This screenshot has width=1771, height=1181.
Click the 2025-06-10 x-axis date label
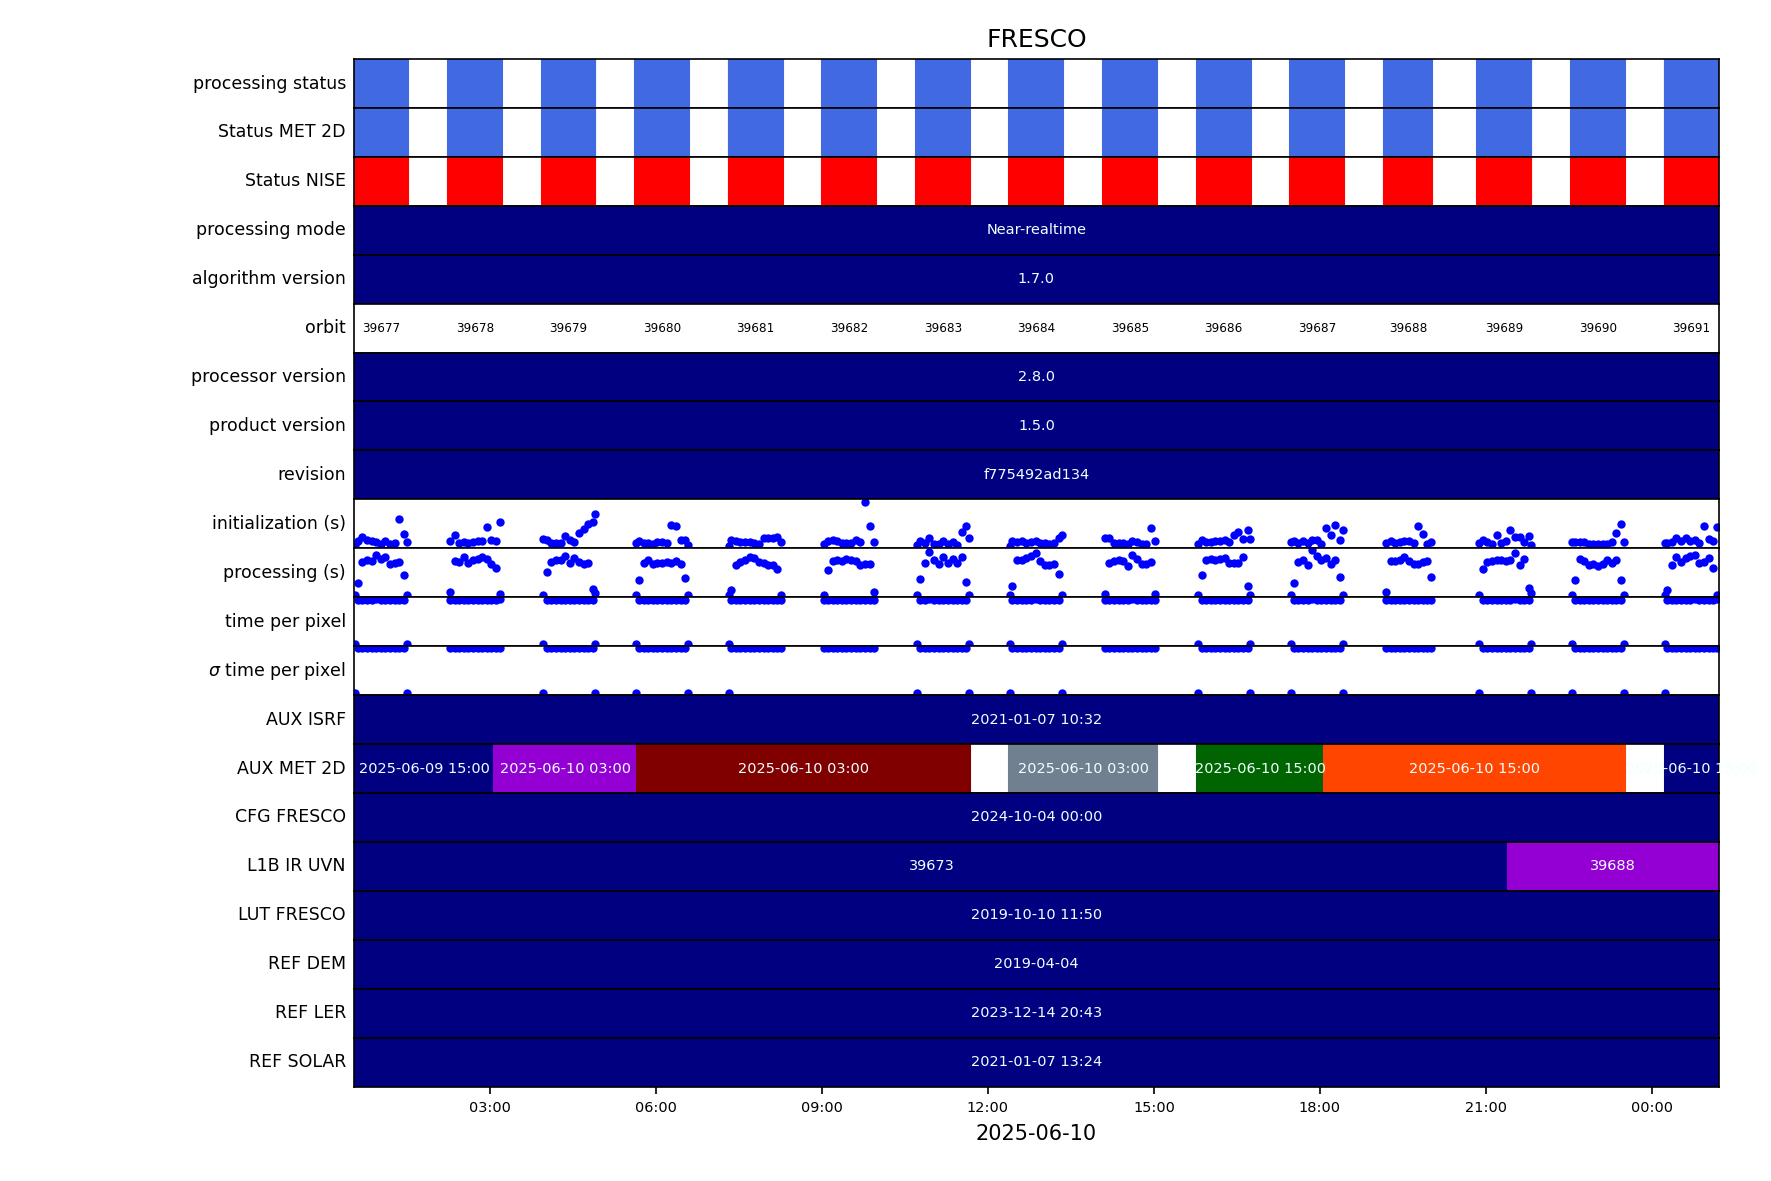pyautogui.click(x=1035, y=1133)
